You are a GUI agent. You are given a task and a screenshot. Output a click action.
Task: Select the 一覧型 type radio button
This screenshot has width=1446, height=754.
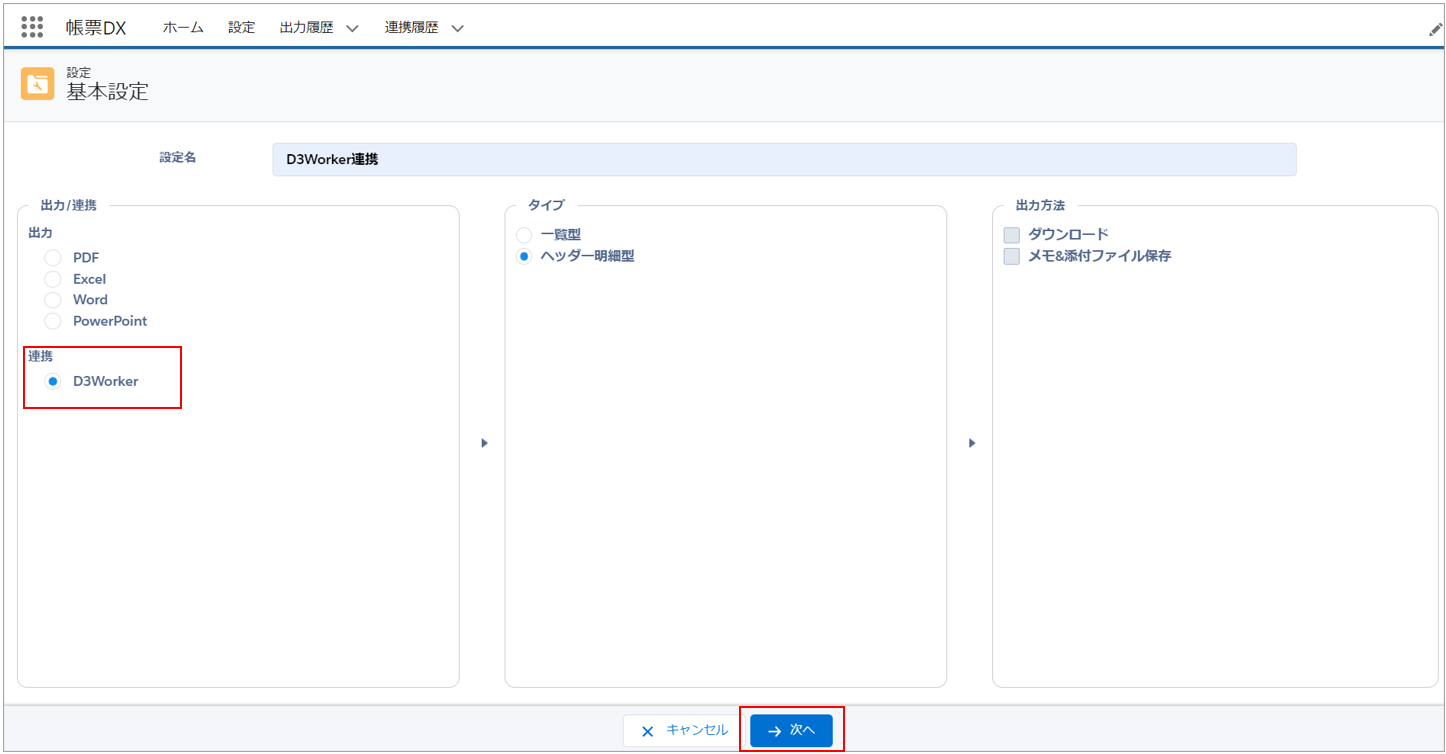coord(523,235)
